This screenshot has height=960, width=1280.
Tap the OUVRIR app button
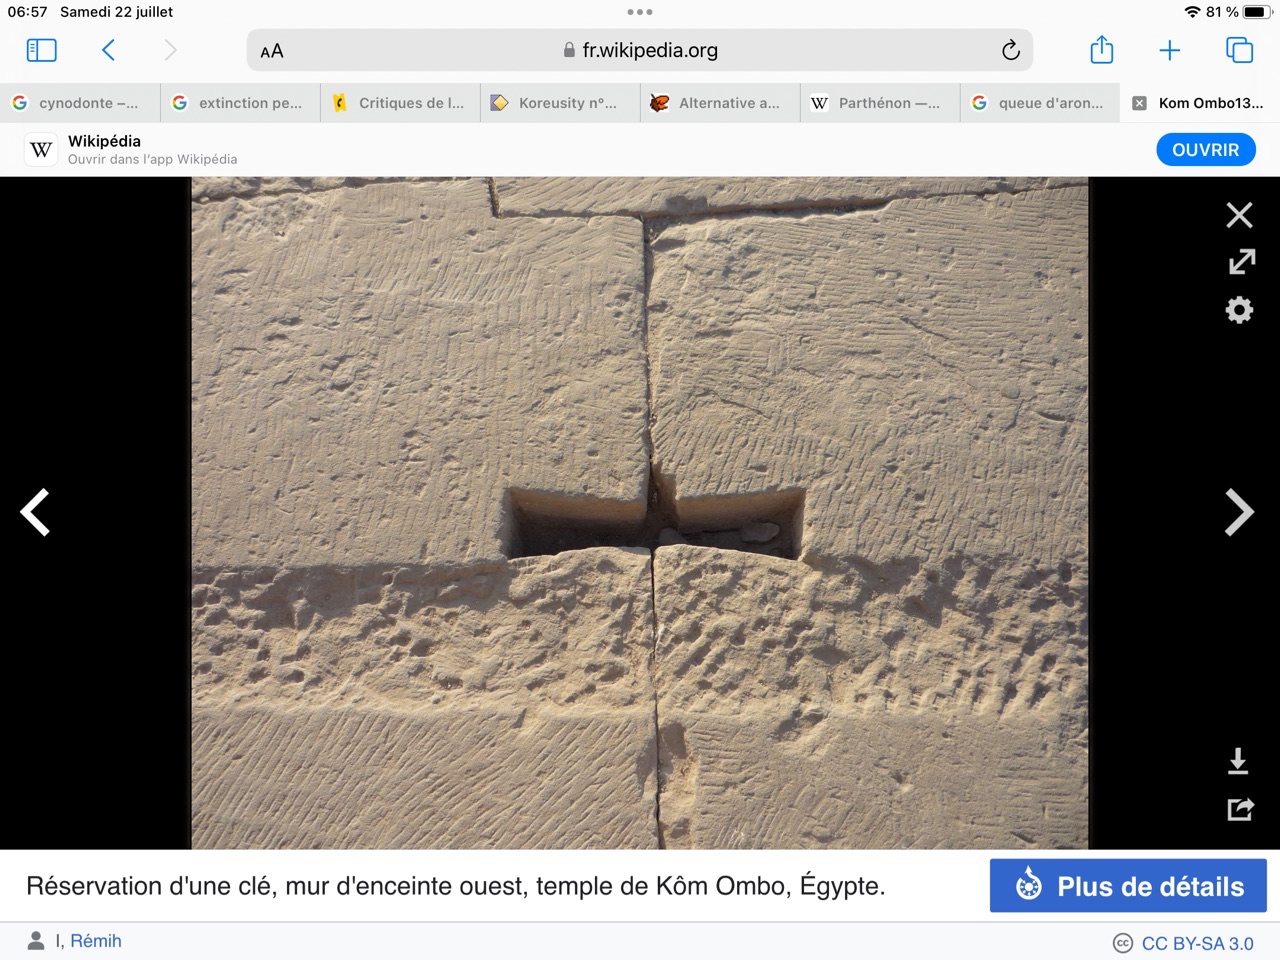1205,150
